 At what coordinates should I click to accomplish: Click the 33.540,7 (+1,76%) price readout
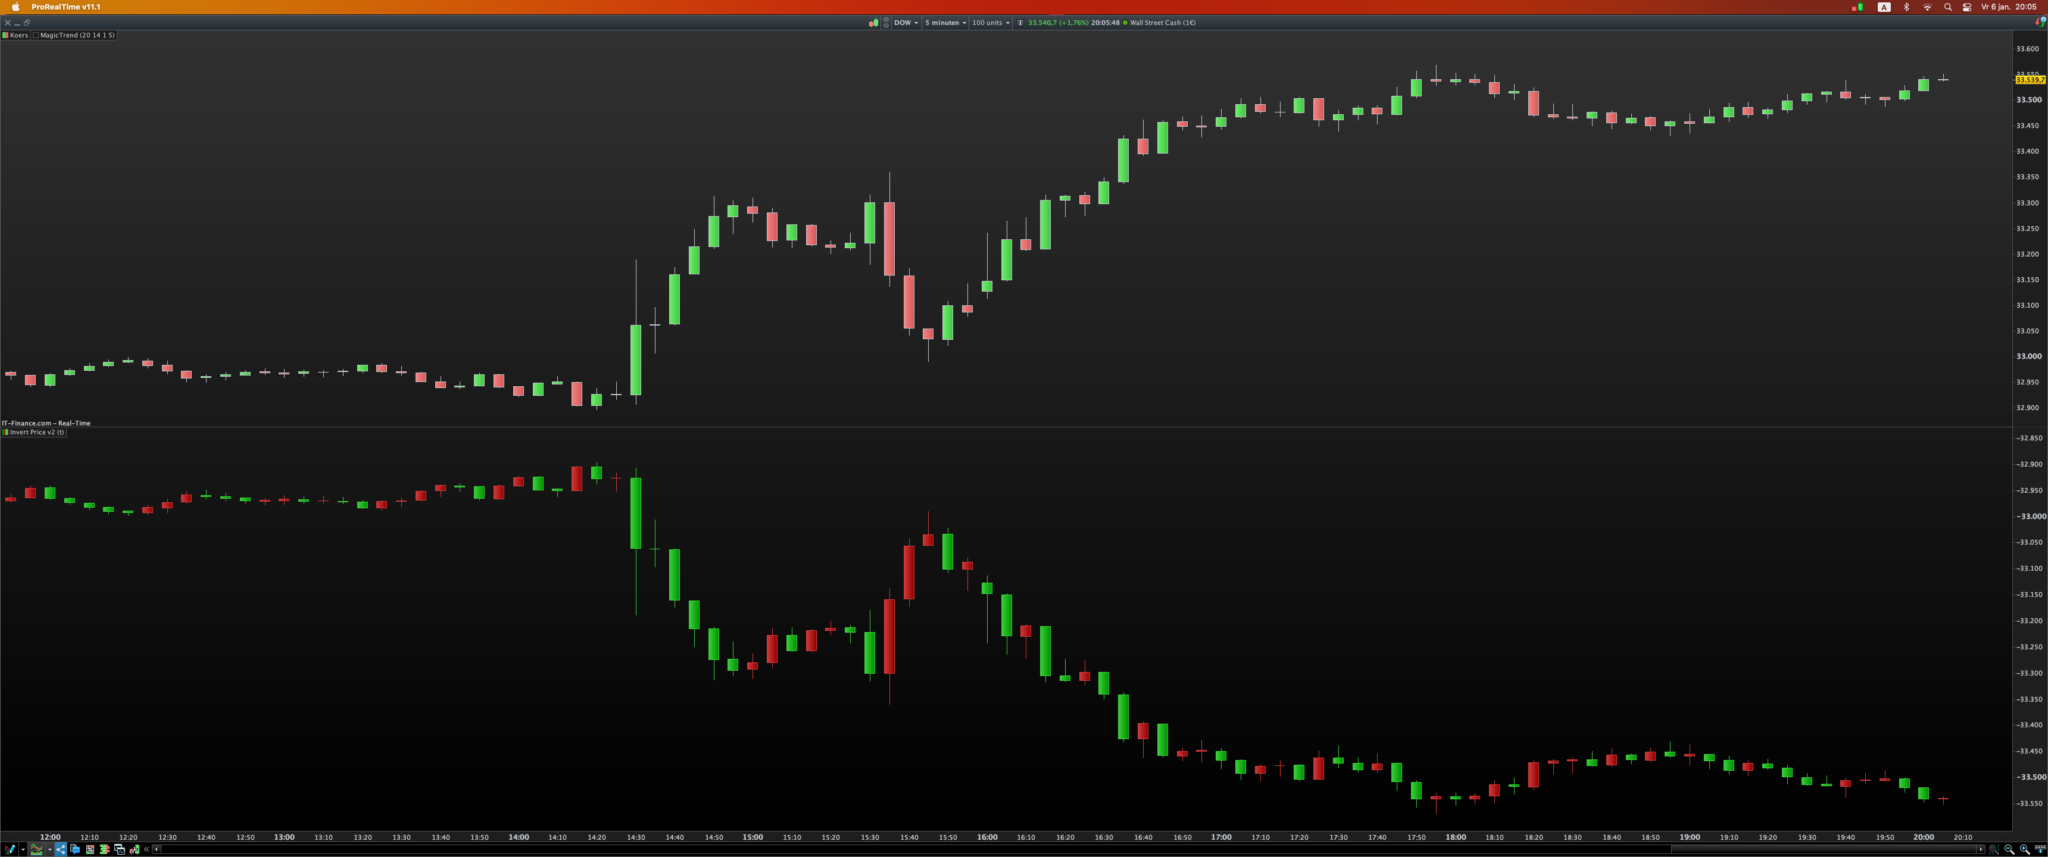[1058, 23]
